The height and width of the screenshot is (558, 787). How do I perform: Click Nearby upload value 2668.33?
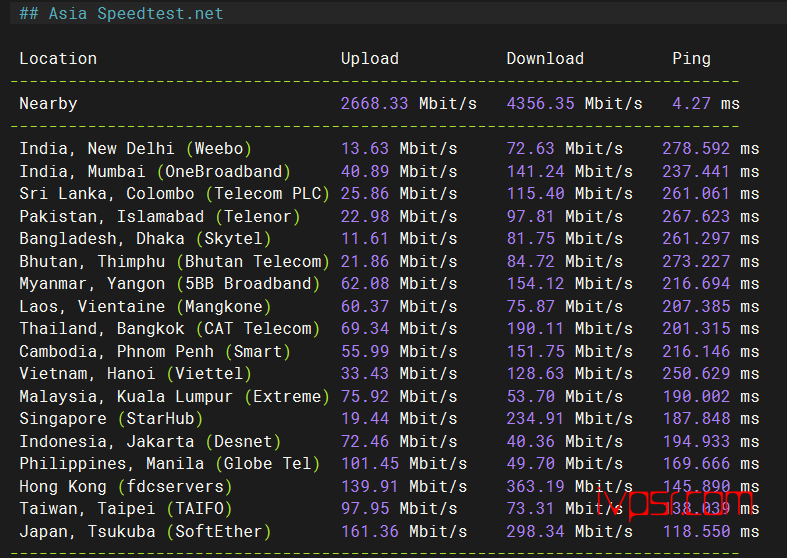tap(374, 103)
